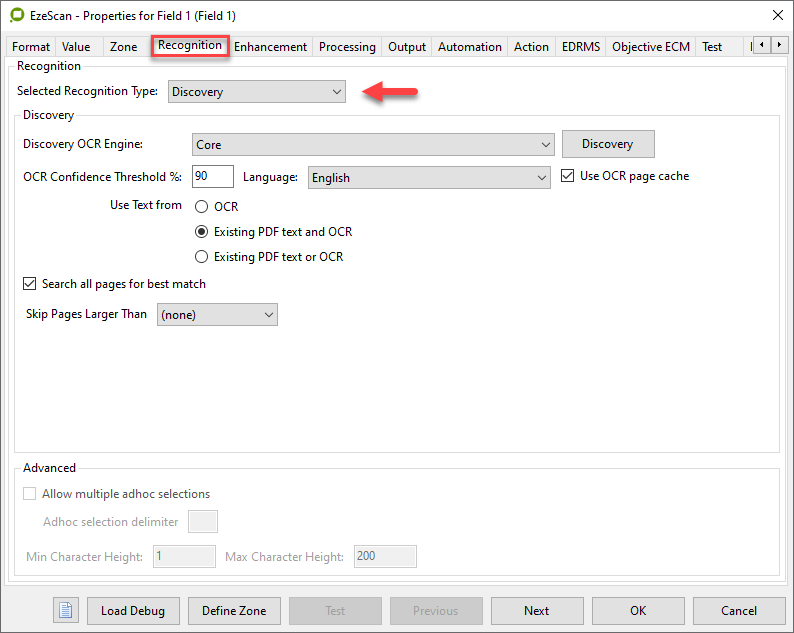The width and height of the screenshot is (794, 633).
Task: Switch to the Enhancement tab
Action: tap(270, 47)
